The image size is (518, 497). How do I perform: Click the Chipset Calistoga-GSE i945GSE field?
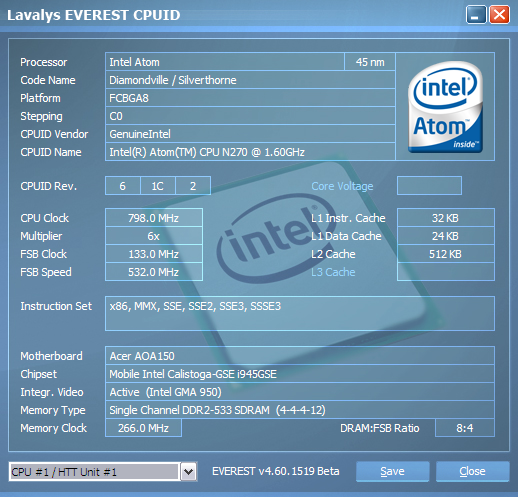tap(300, 374)
